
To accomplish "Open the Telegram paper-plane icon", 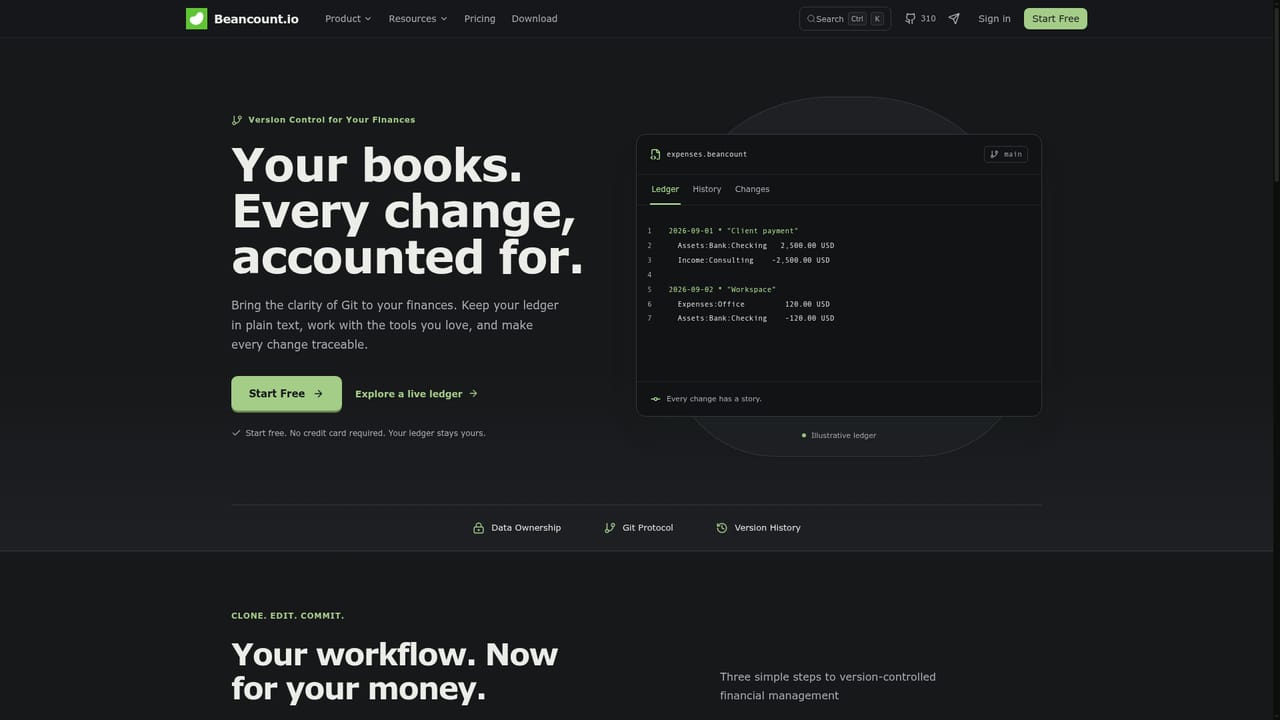I will (x=954, y=19).
